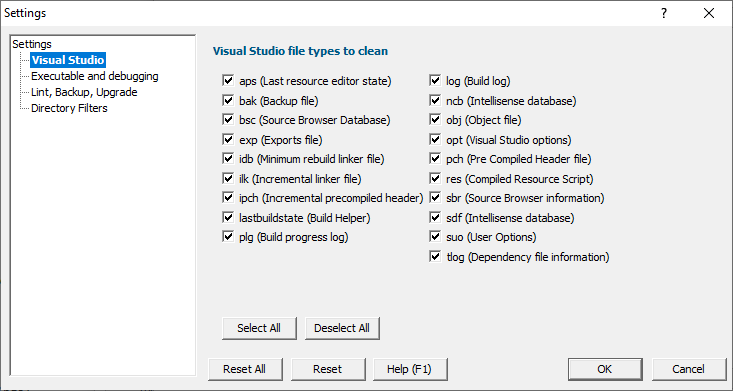Toggle ncb (Intellisense database) checkbox

coord(435,101)
